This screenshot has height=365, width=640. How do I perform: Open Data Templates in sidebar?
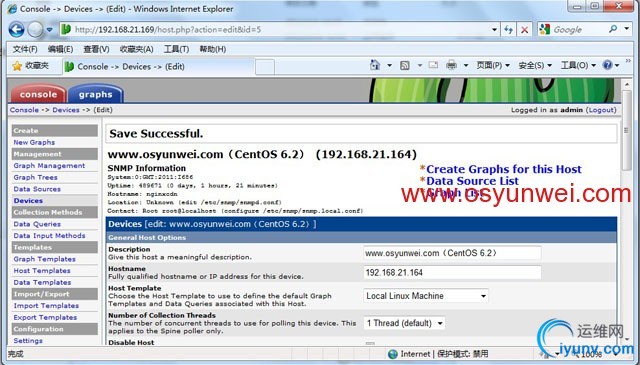42,283
